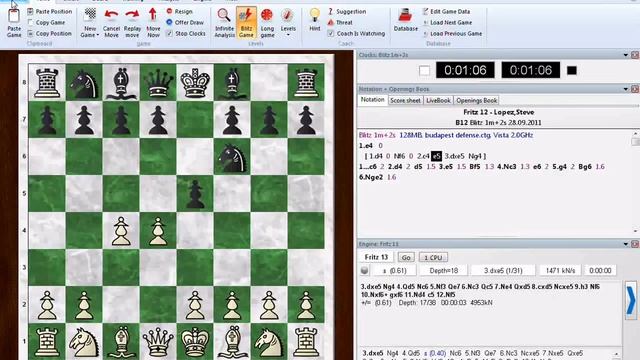Viewport: 640px width, 360px height.
Task: Click the Load Next Game icon
Action: (426, 22)
